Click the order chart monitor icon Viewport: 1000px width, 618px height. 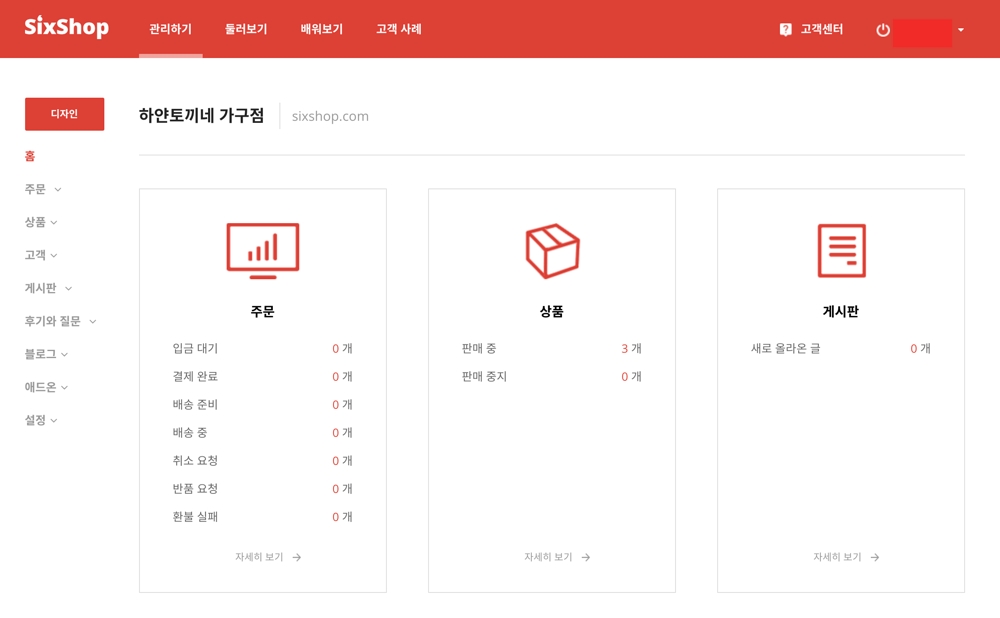pos(262,250)
